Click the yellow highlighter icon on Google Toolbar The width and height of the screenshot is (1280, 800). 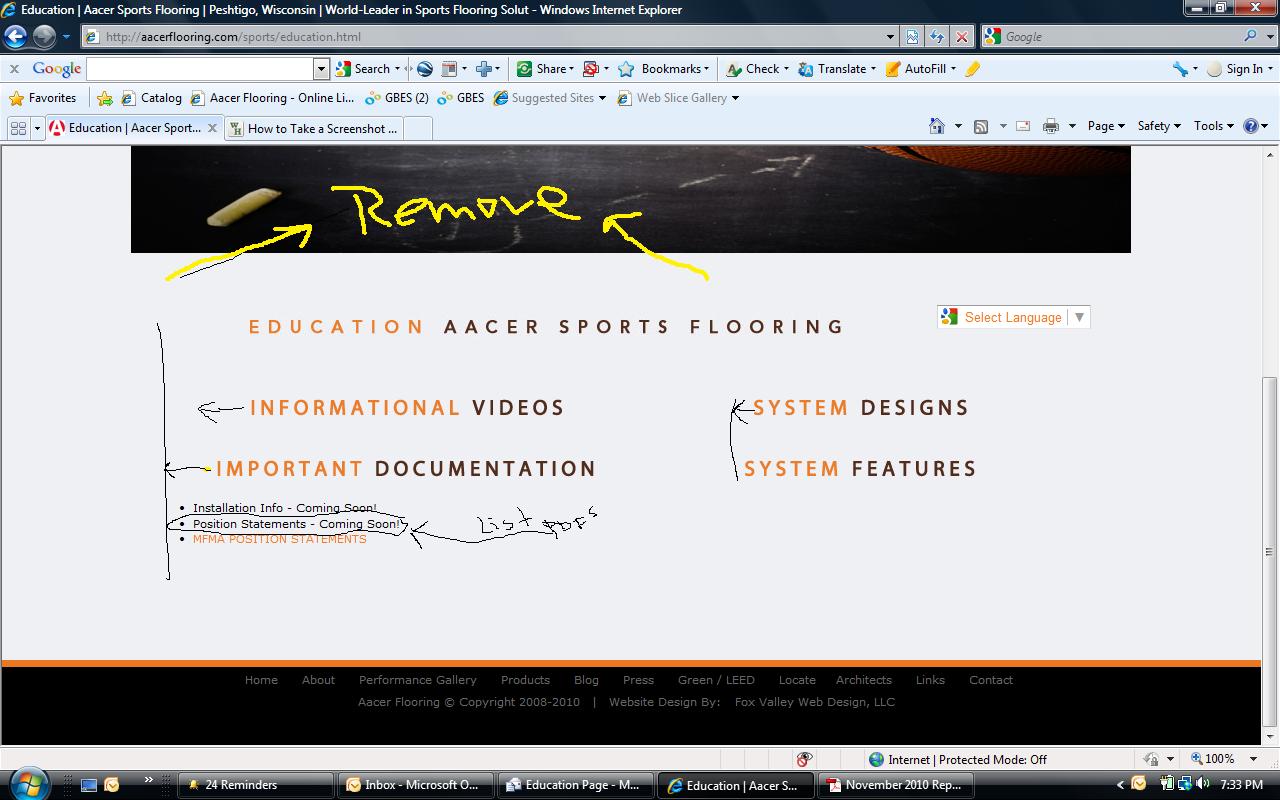click(x=972, y=69)
